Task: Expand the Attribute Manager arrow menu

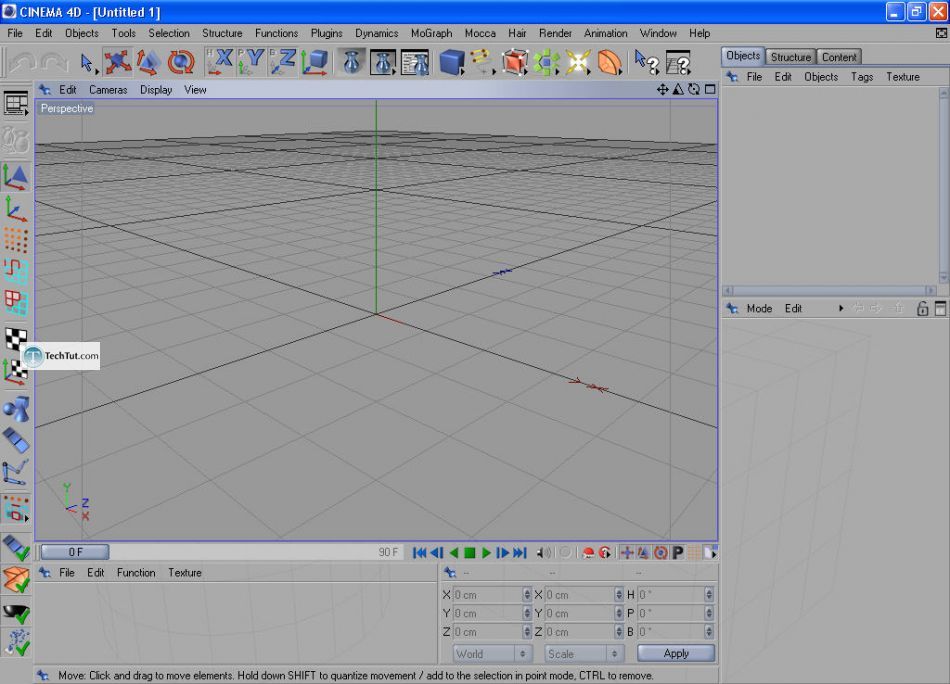Action: [x=841, y=308]
